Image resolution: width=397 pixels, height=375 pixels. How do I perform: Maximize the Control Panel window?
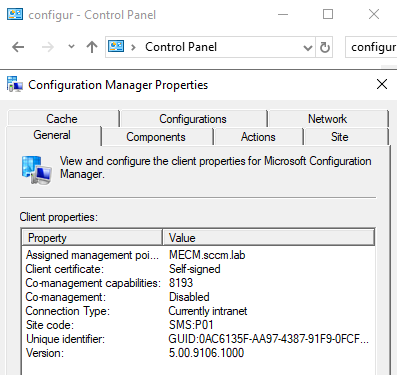click(328, 14)
